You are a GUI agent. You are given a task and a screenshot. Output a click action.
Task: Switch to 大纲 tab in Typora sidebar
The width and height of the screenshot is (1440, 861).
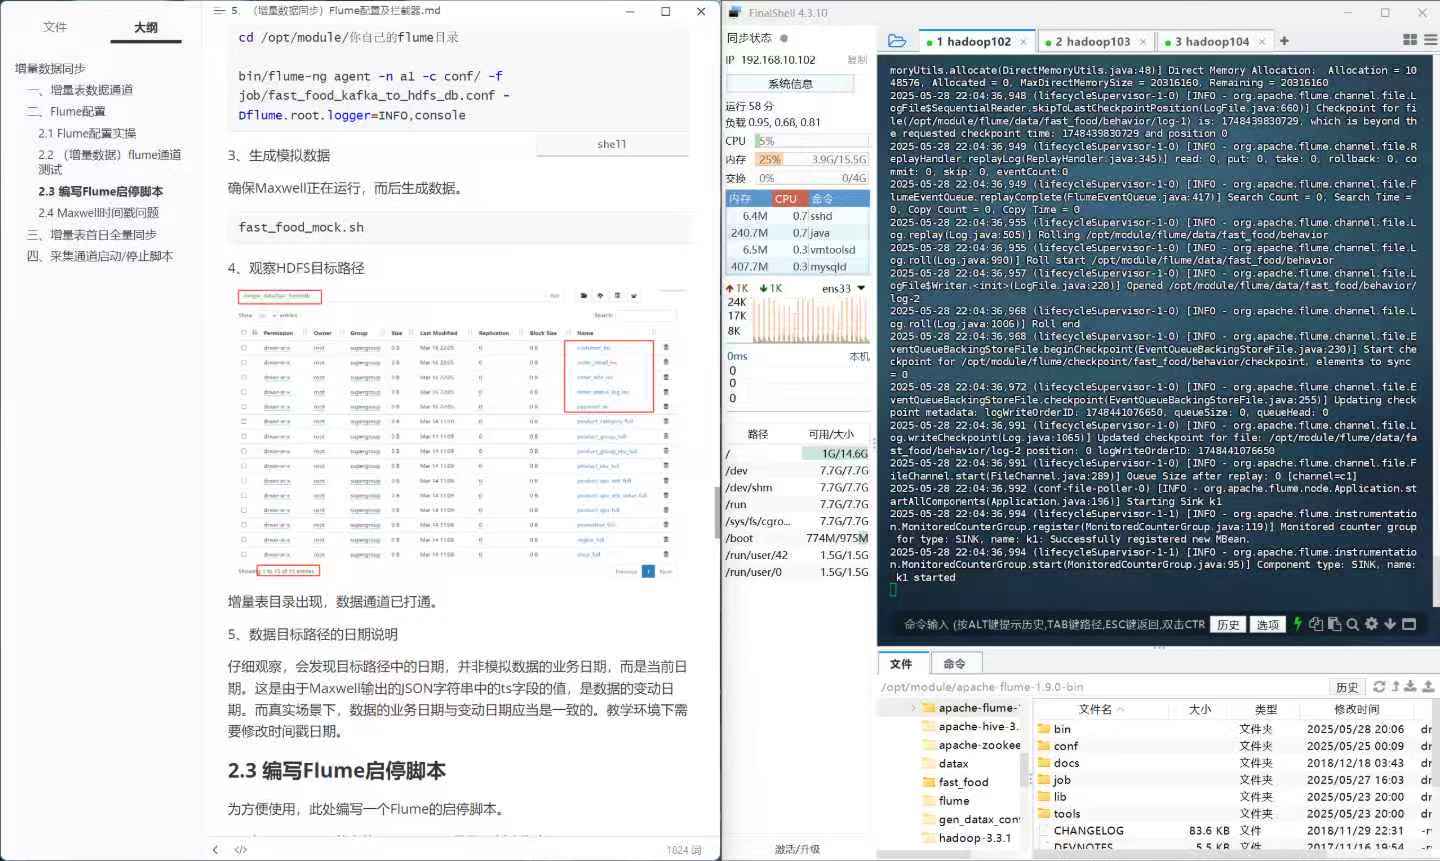click(x=146, y=27)
